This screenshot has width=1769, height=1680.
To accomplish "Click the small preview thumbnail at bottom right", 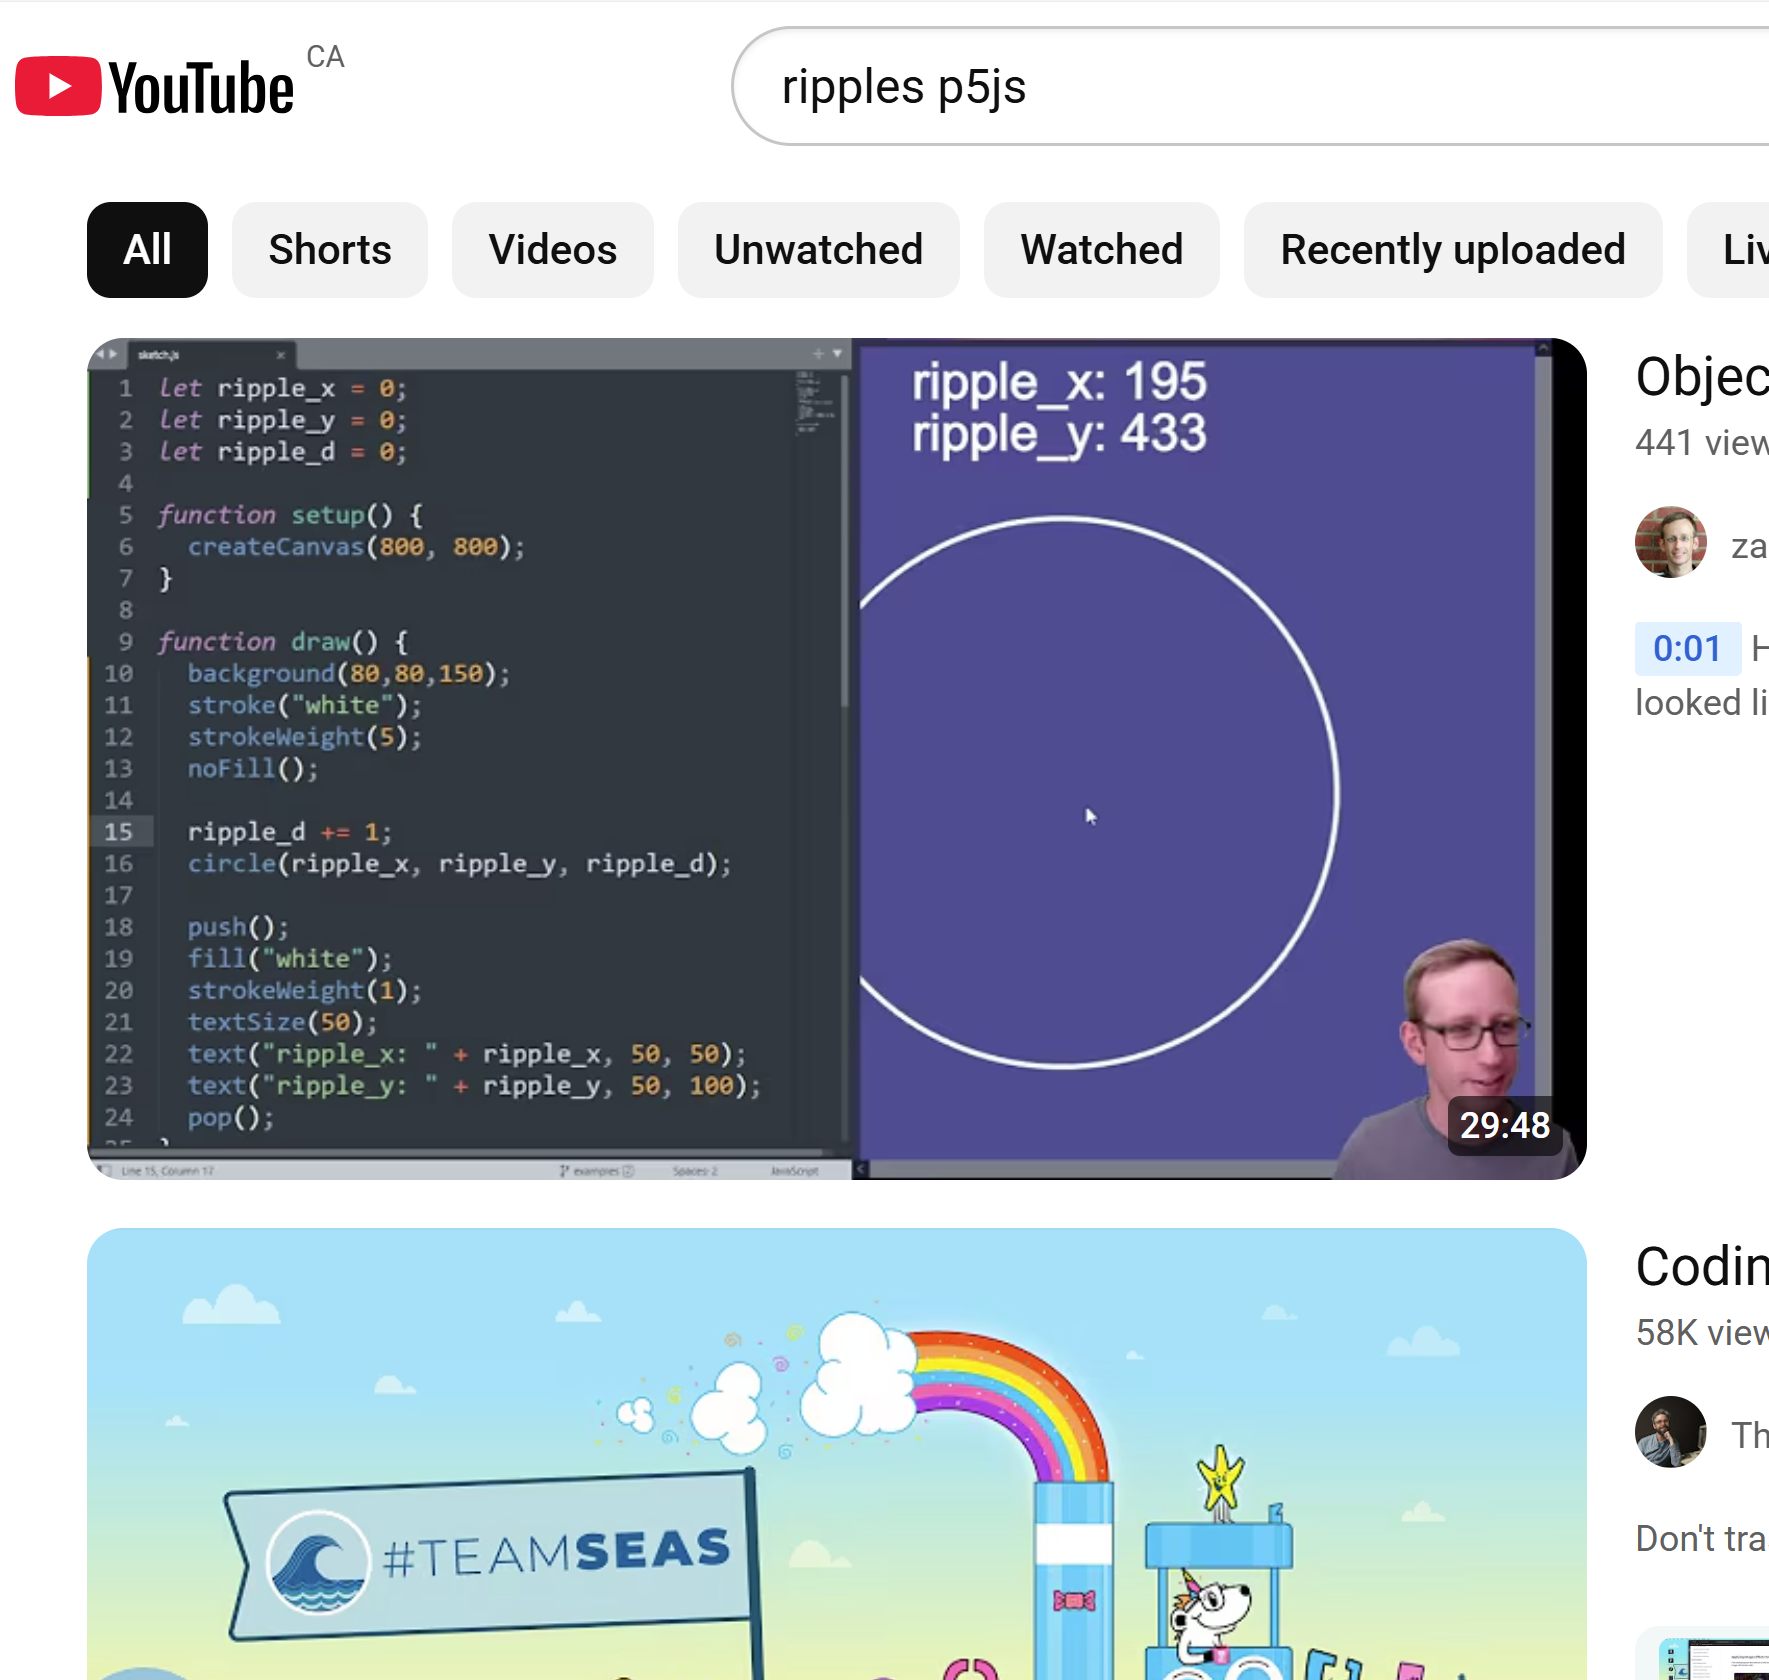I will (1712, 1657).
